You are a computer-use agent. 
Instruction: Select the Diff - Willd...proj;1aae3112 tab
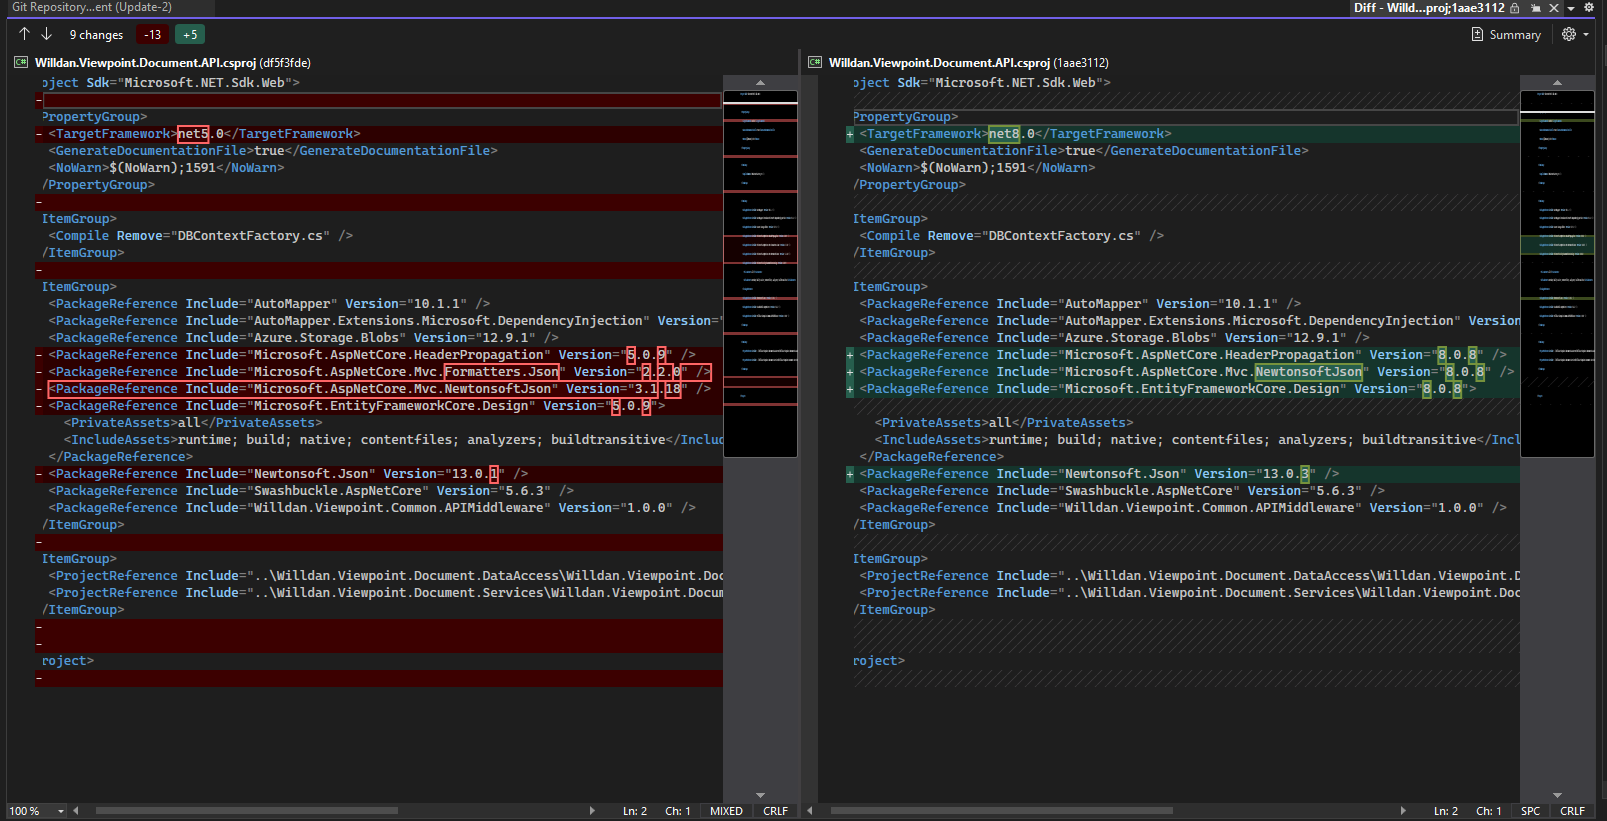[1428, 8]
